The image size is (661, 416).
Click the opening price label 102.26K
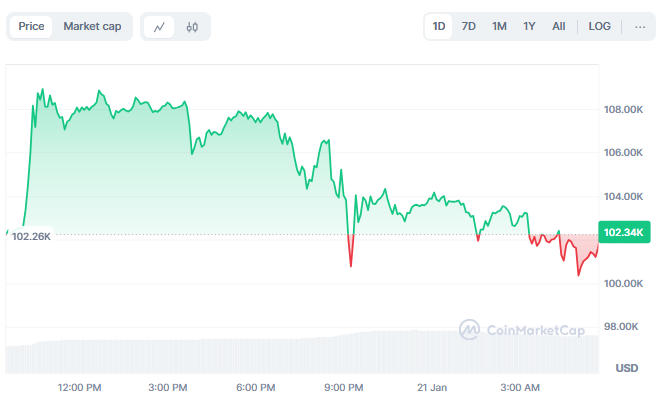(31, 236)
